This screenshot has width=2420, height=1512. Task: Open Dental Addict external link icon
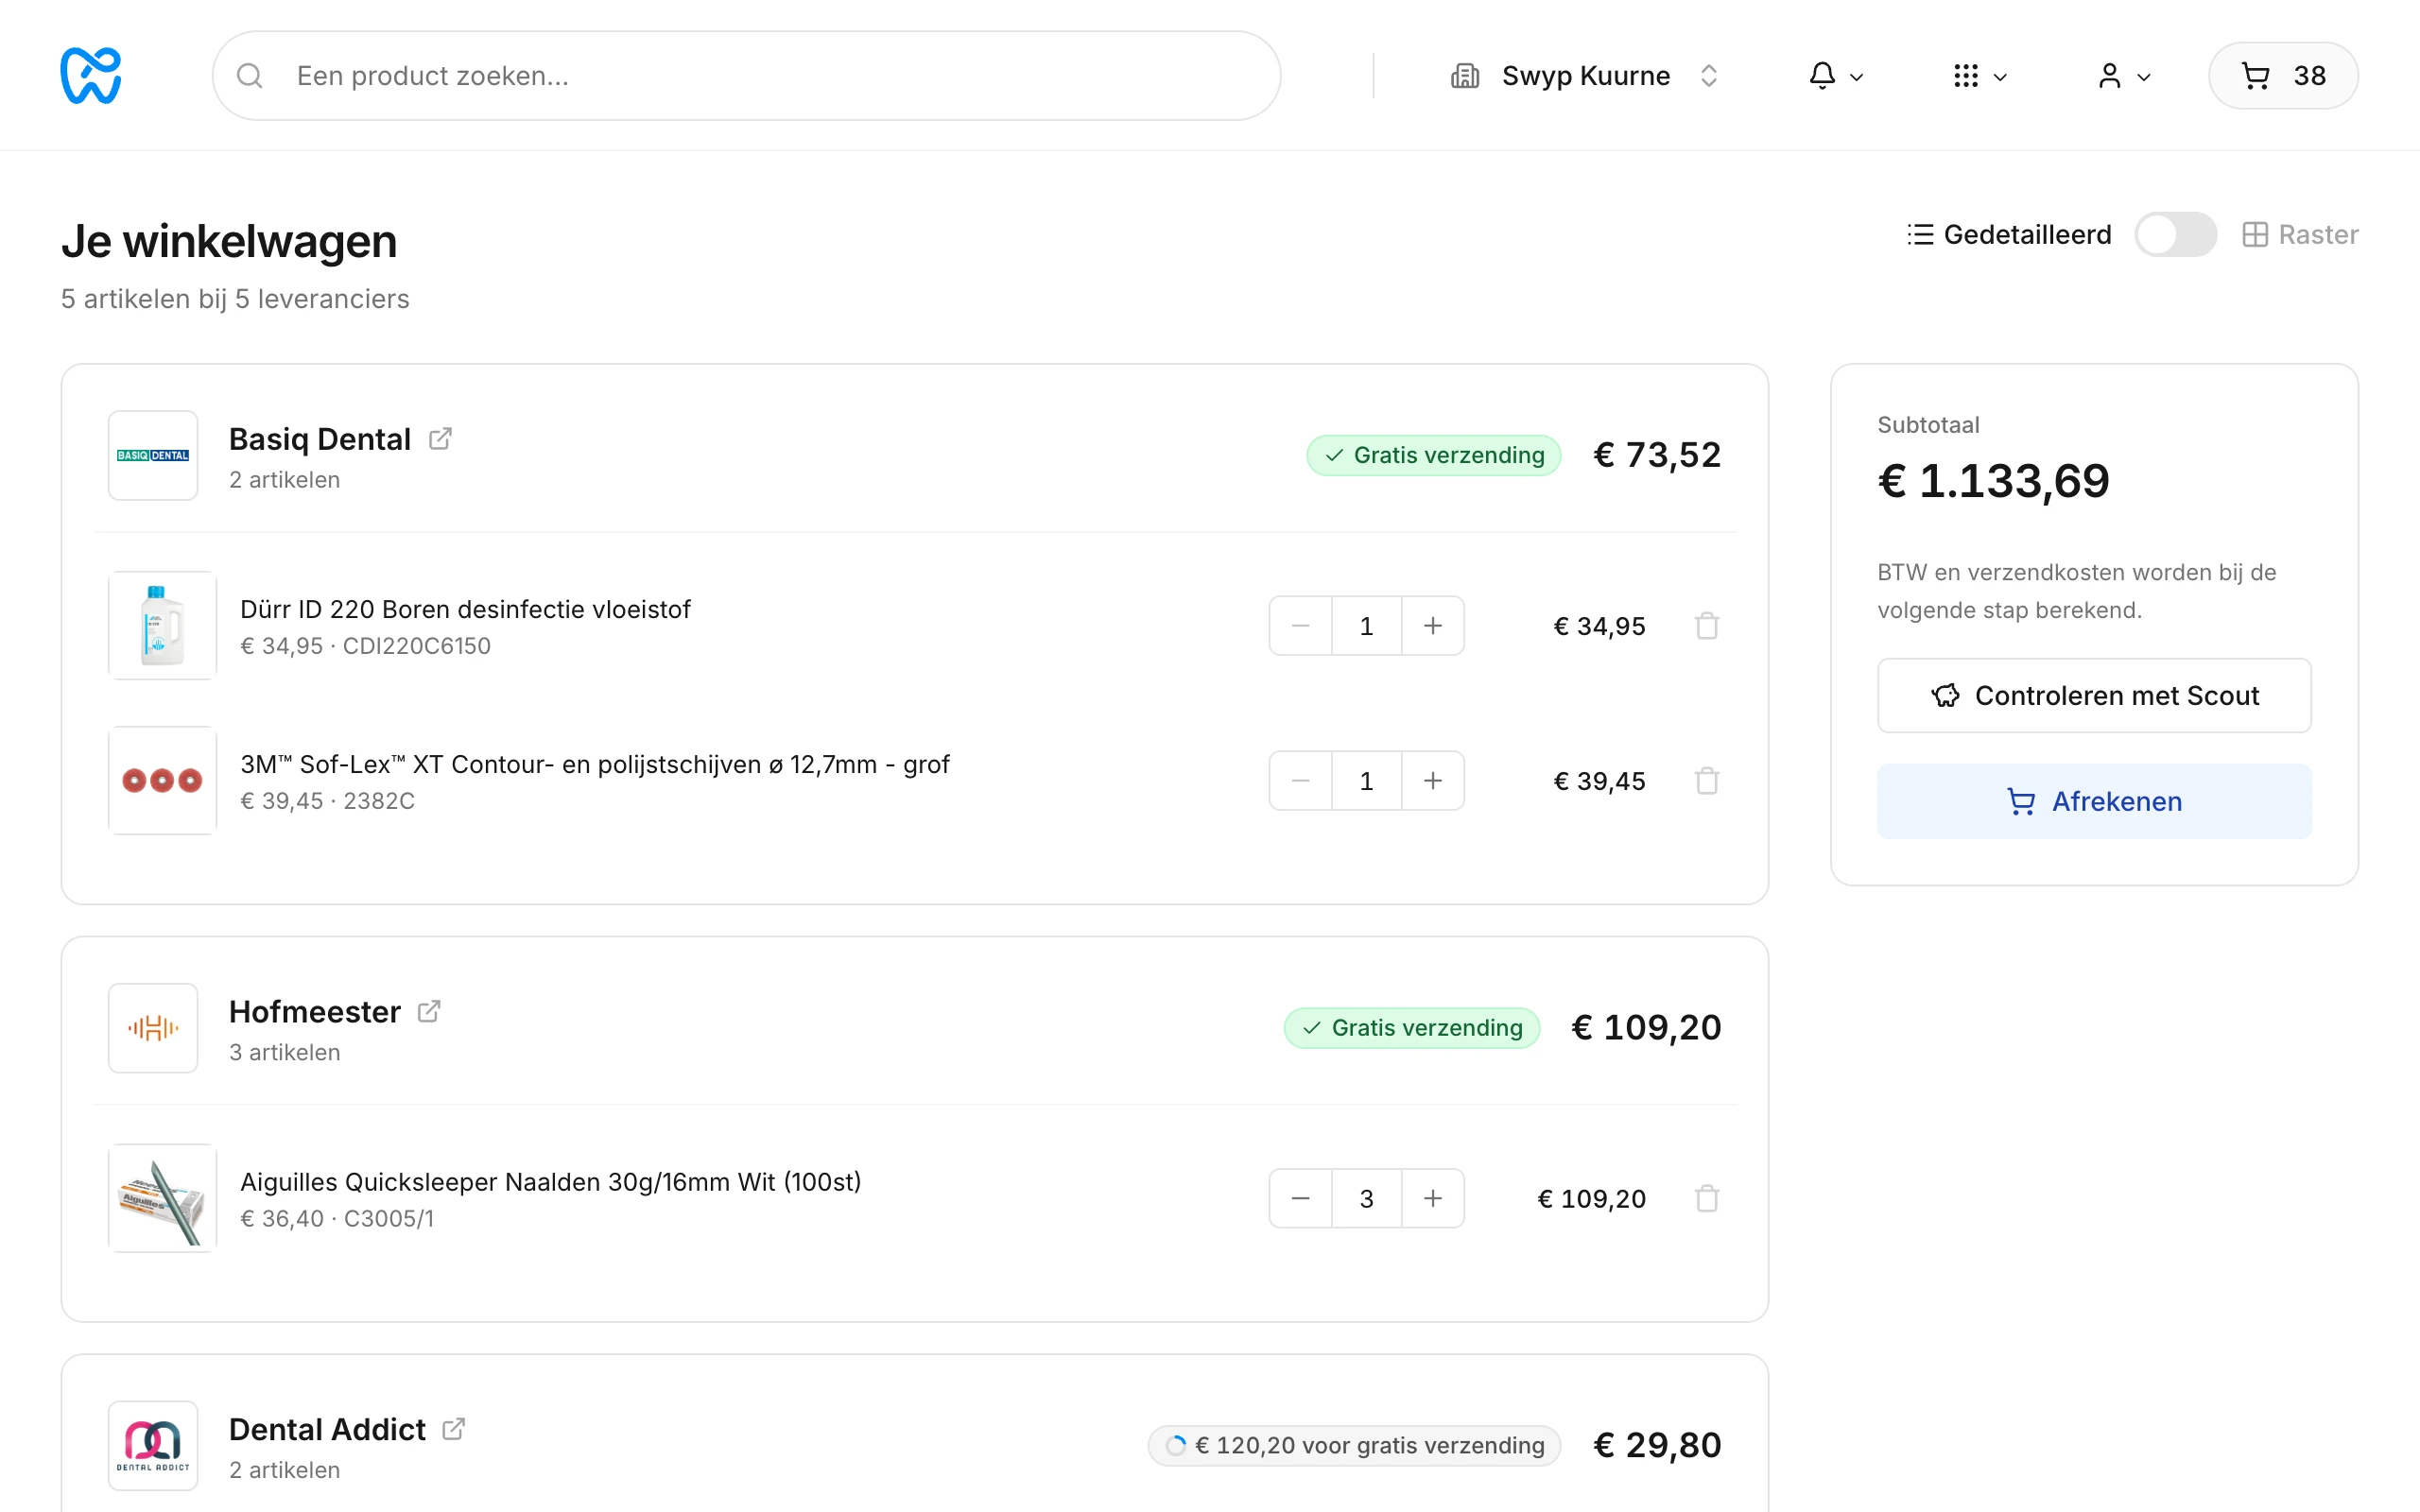click(454, 1429)
